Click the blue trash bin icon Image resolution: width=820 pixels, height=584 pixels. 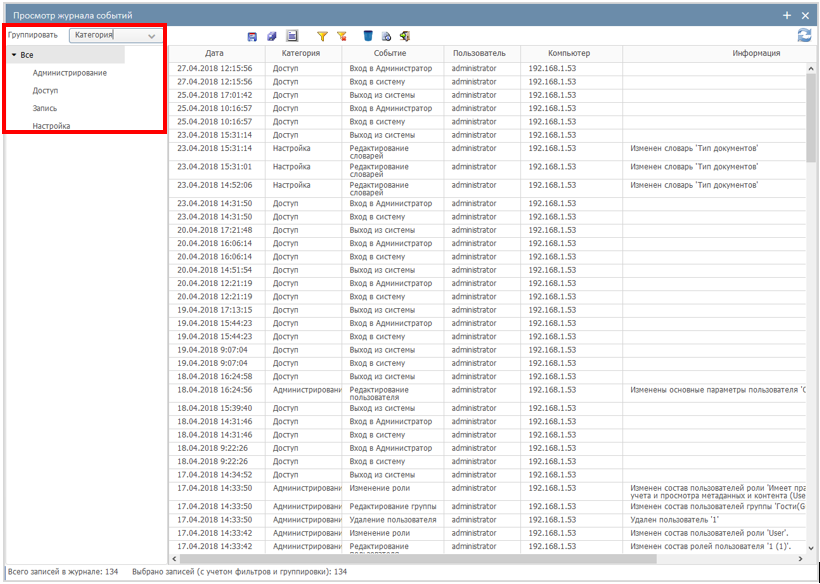coord(368,36)
